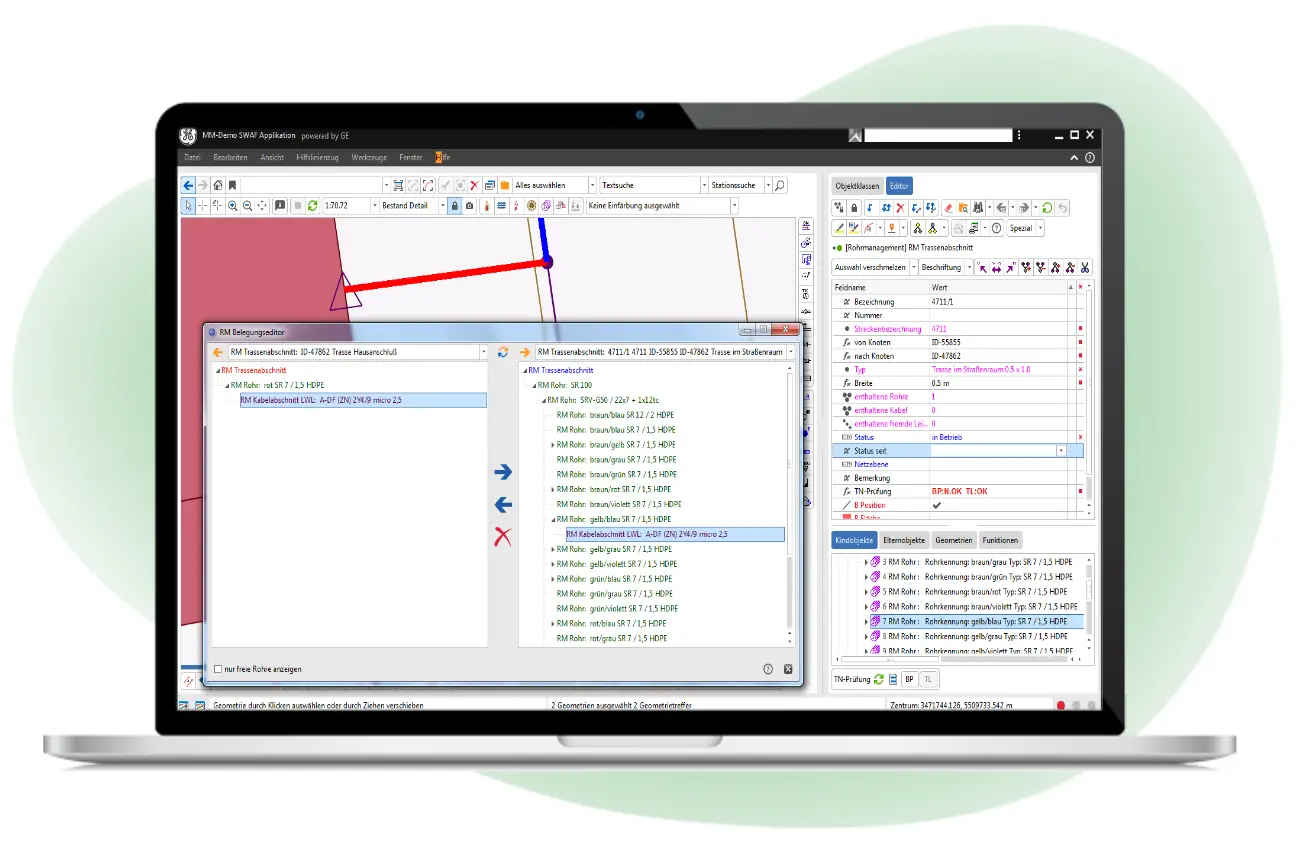Image resolution: width=1296 pixels, height=860 pixels.
Task: Toggle the TL button beside TN-Prüfung
Action: point(927,679)
